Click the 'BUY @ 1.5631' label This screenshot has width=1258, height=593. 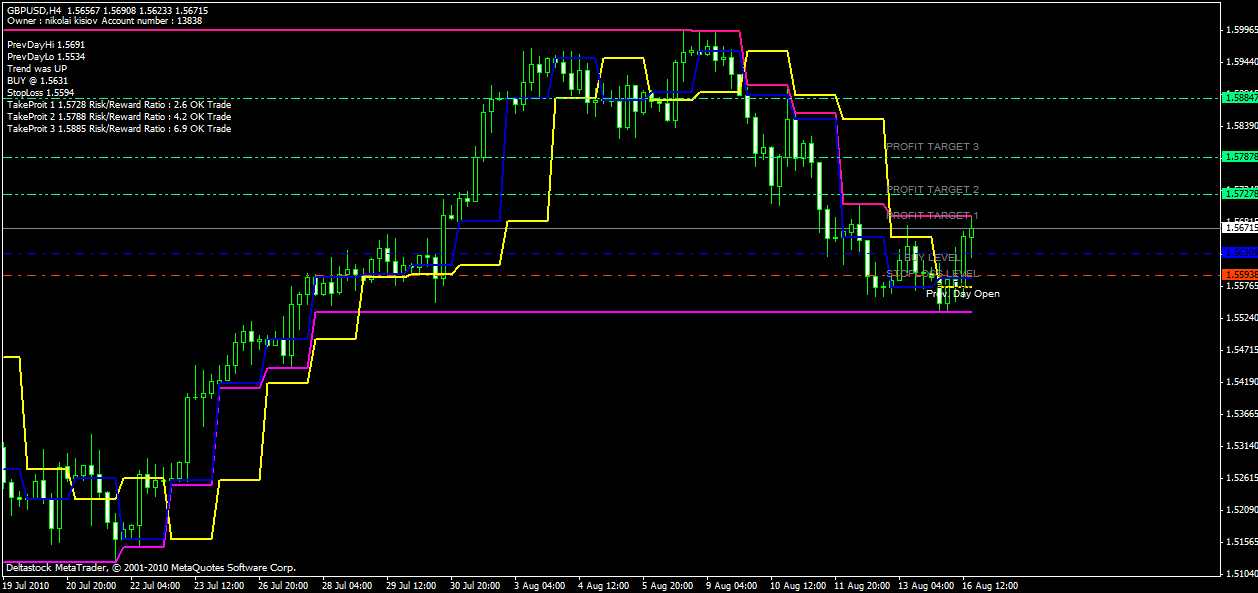(37, 81)
